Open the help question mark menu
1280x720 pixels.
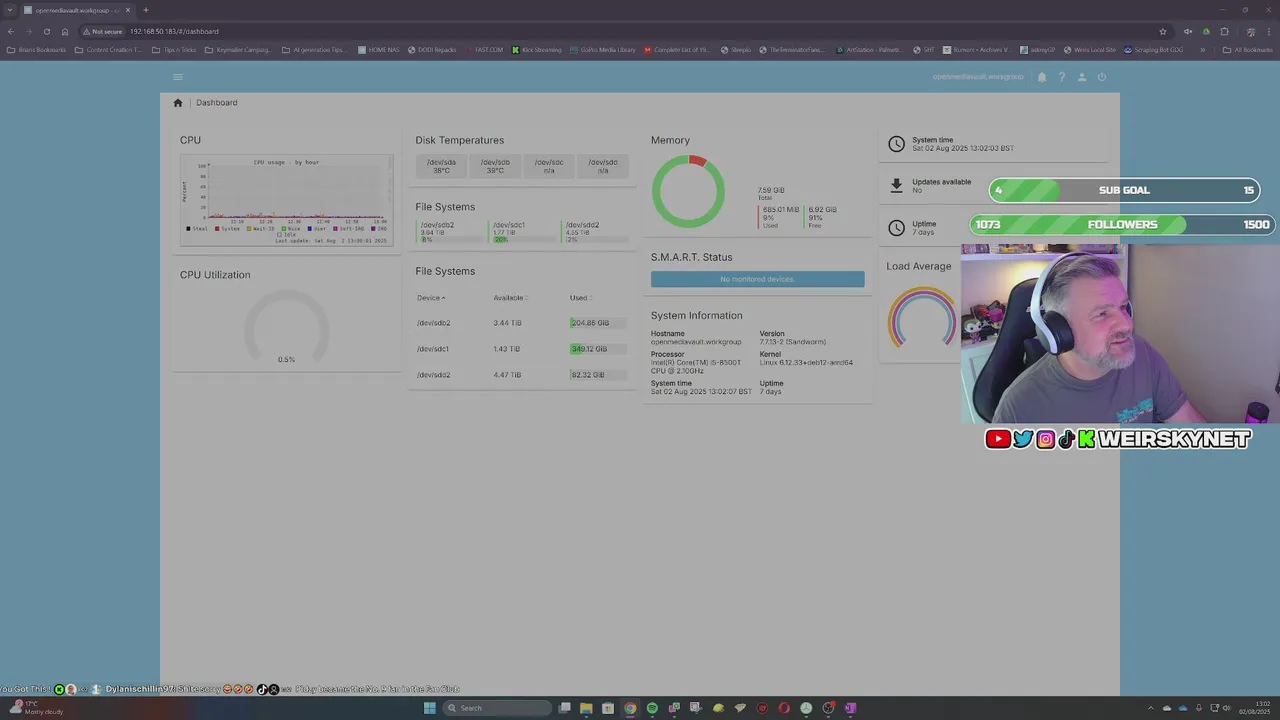click(x=1062, y=77)
